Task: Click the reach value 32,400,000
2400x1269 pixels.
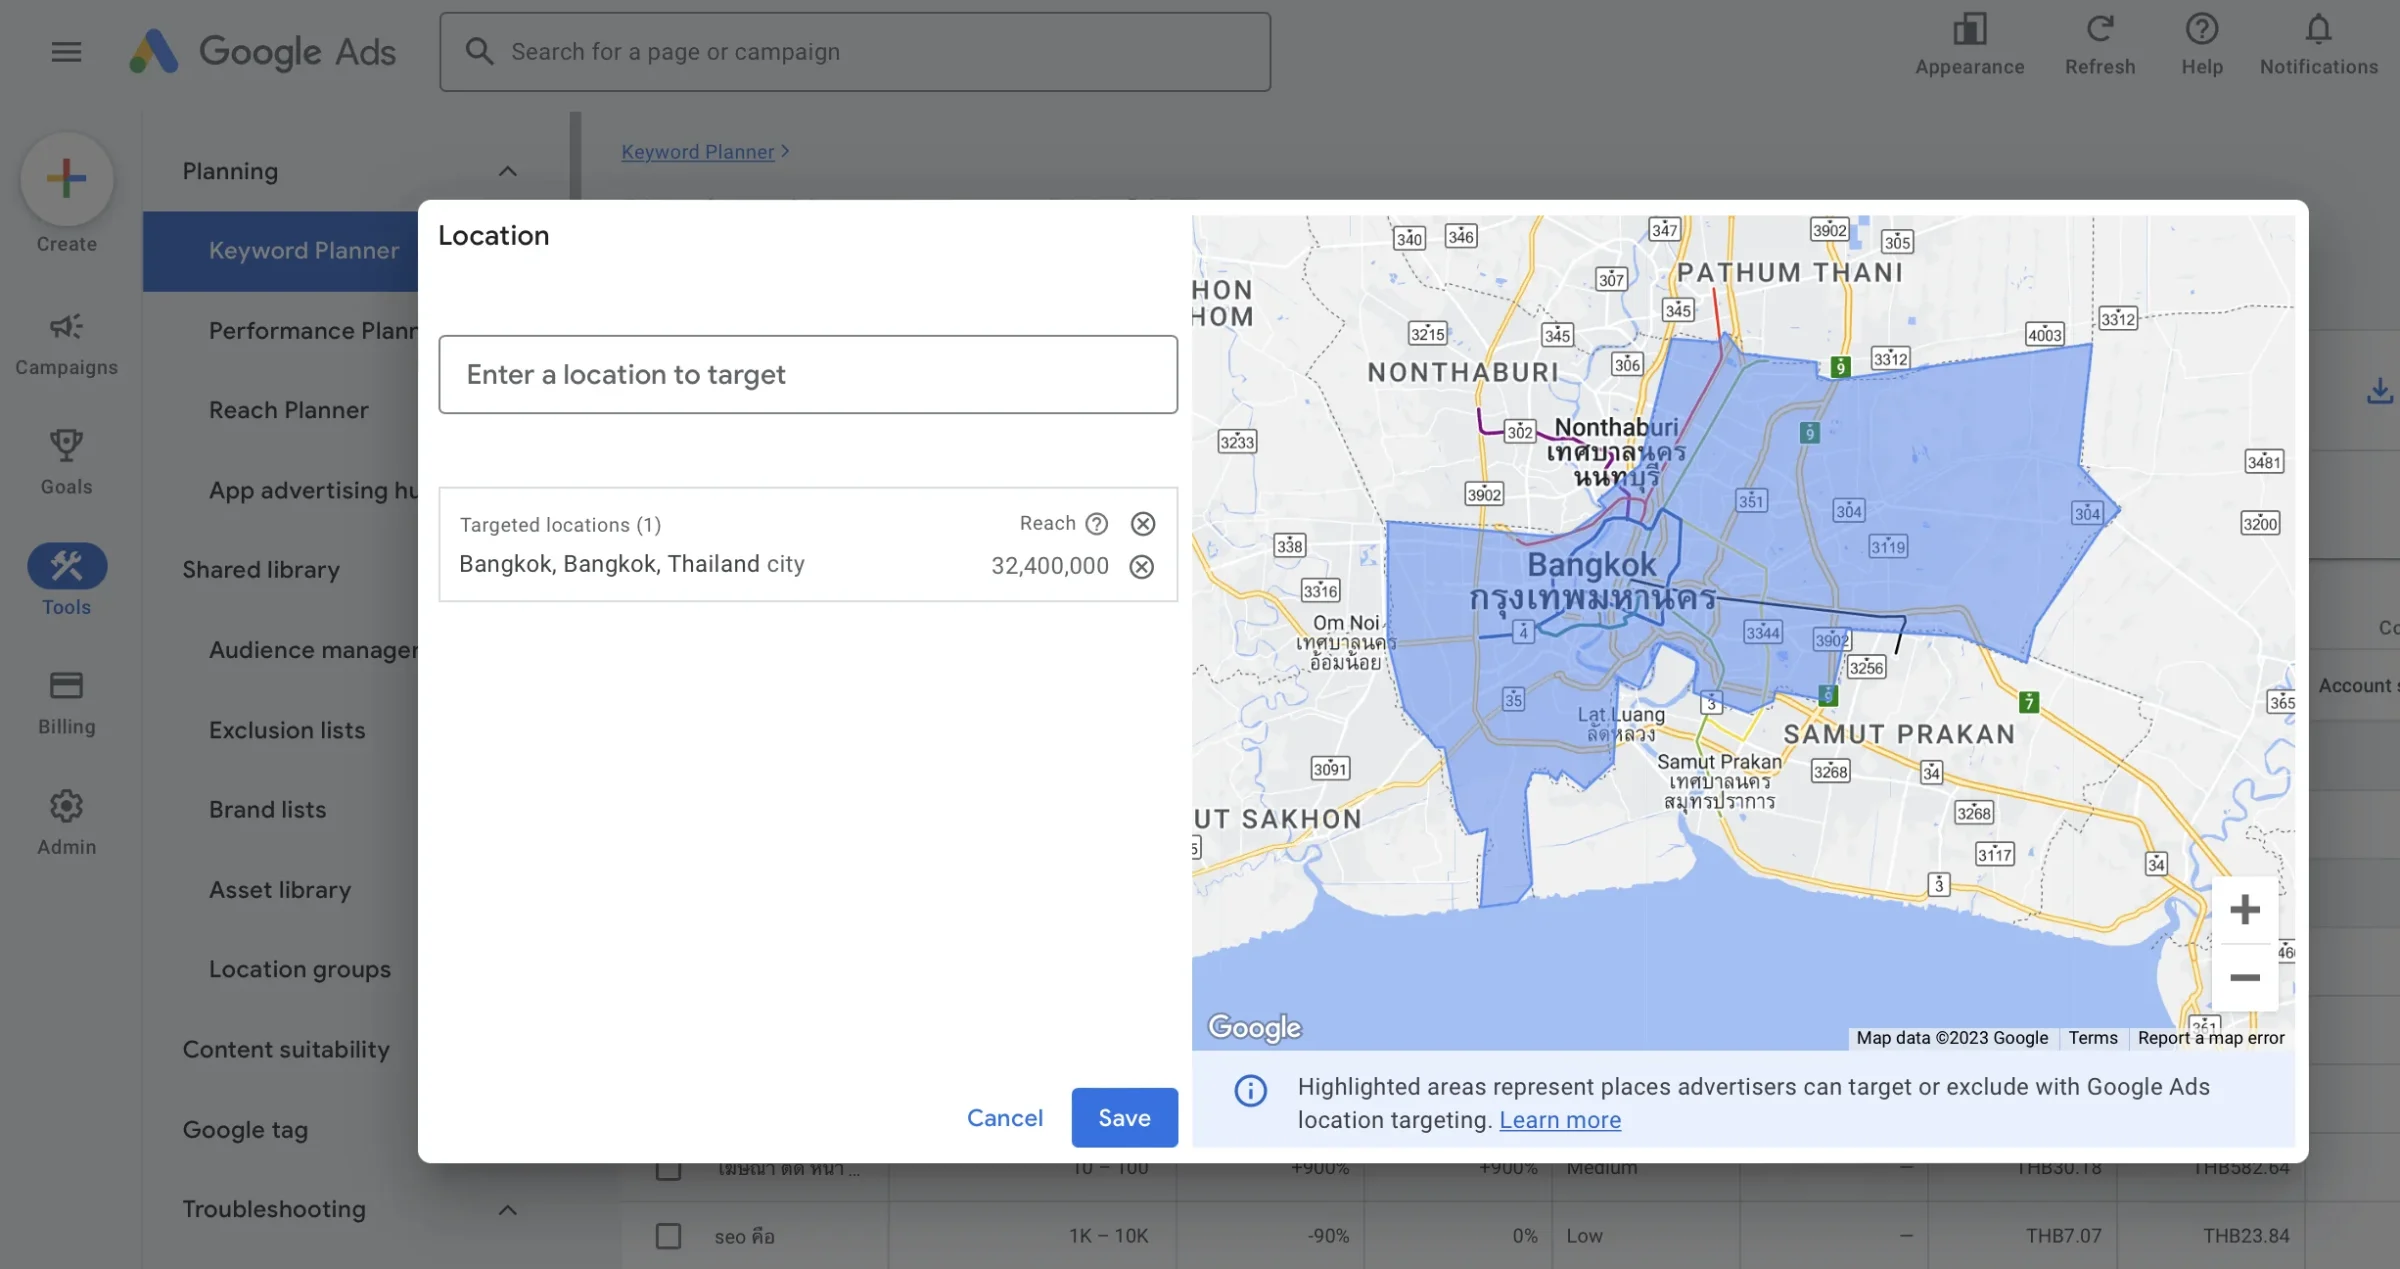Action: [1050, 566]
